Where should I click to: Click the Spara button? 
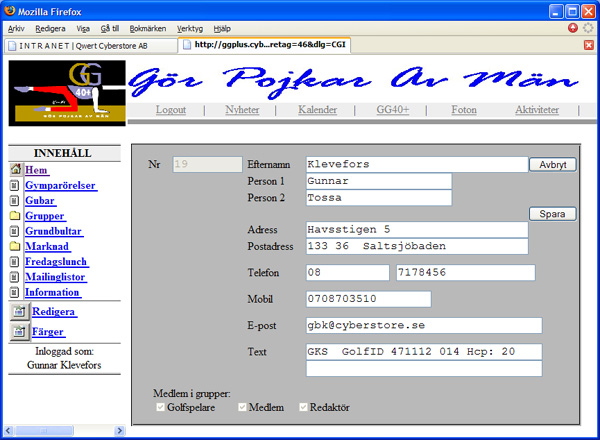click(552, 214)
